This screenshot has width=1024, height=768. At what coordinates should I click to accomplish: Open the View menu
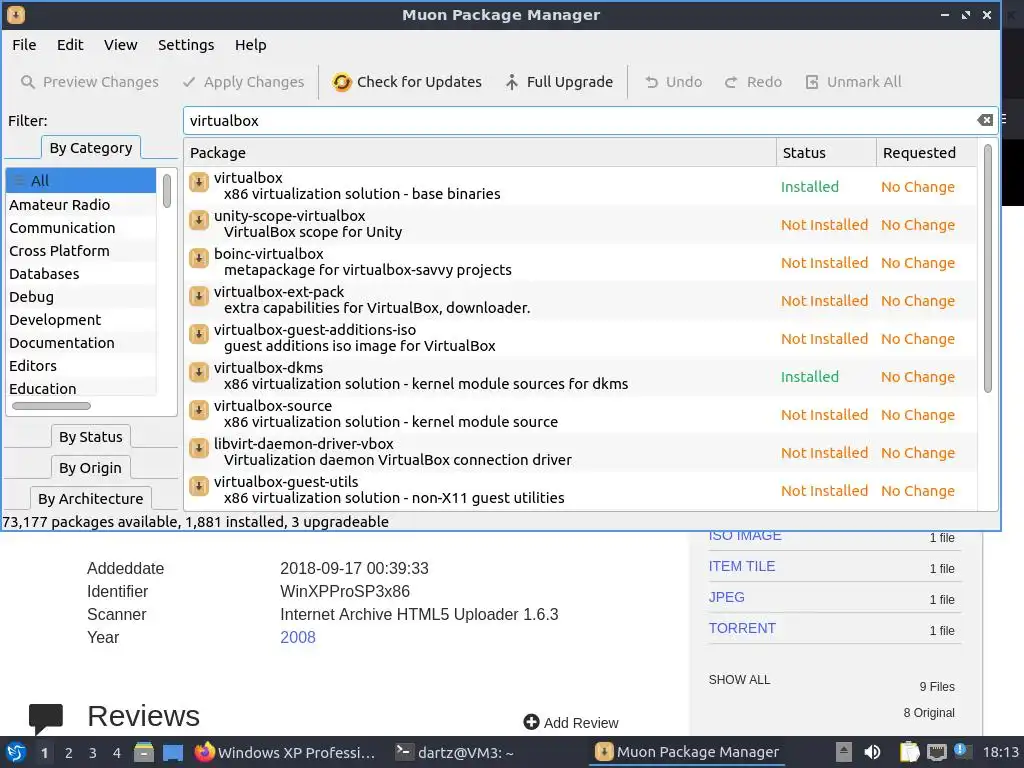pyautogui.click(x=121, y=44)
